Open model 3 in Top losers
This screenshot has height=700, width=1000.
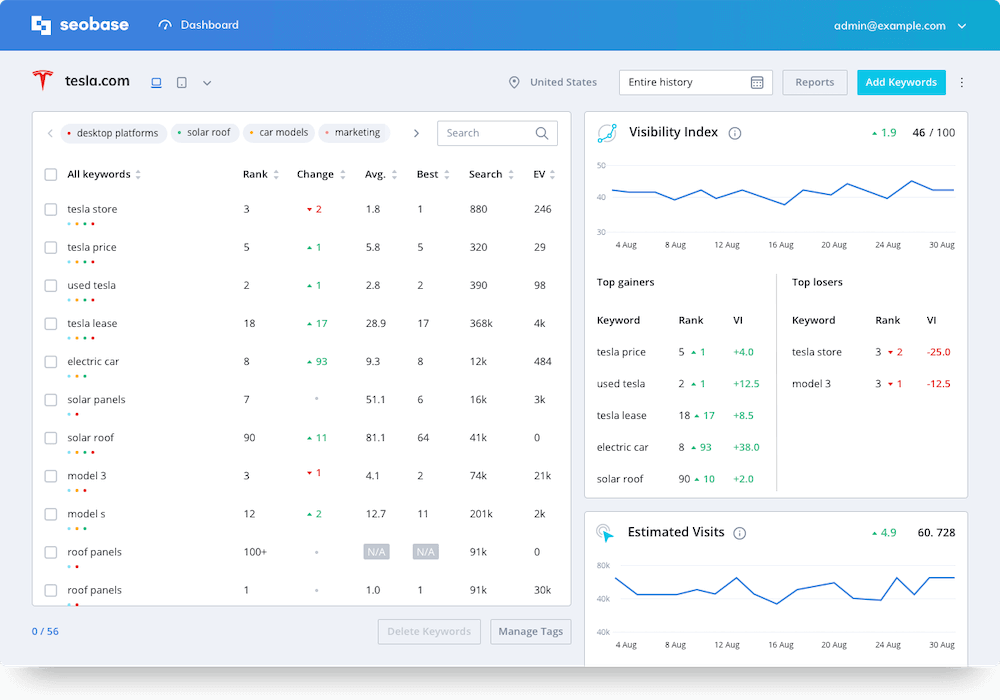tap(811, 384)
